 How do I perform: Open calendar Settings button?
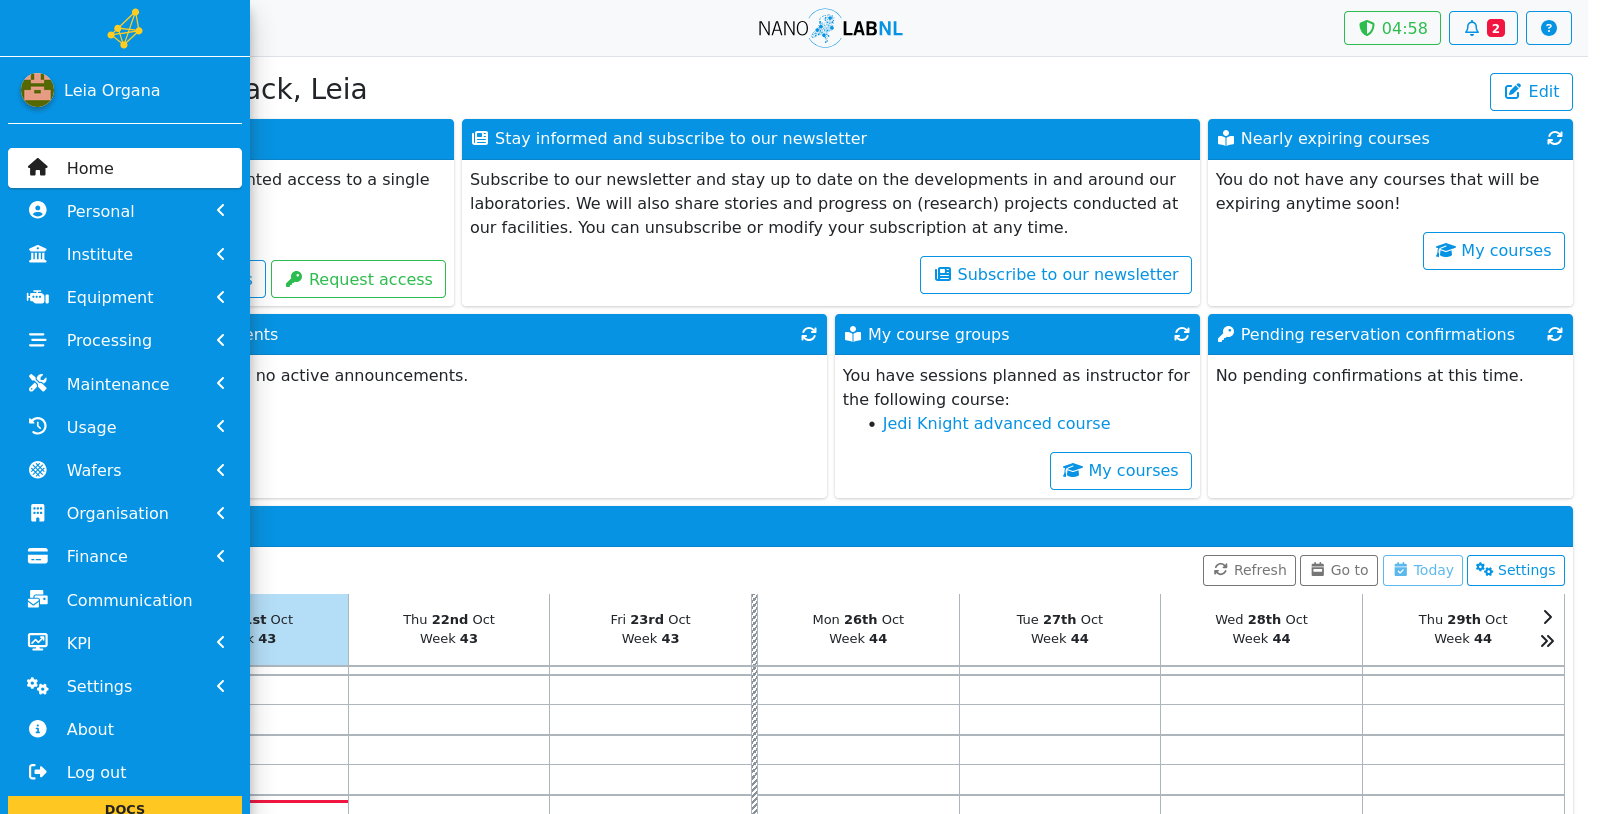1516,570
